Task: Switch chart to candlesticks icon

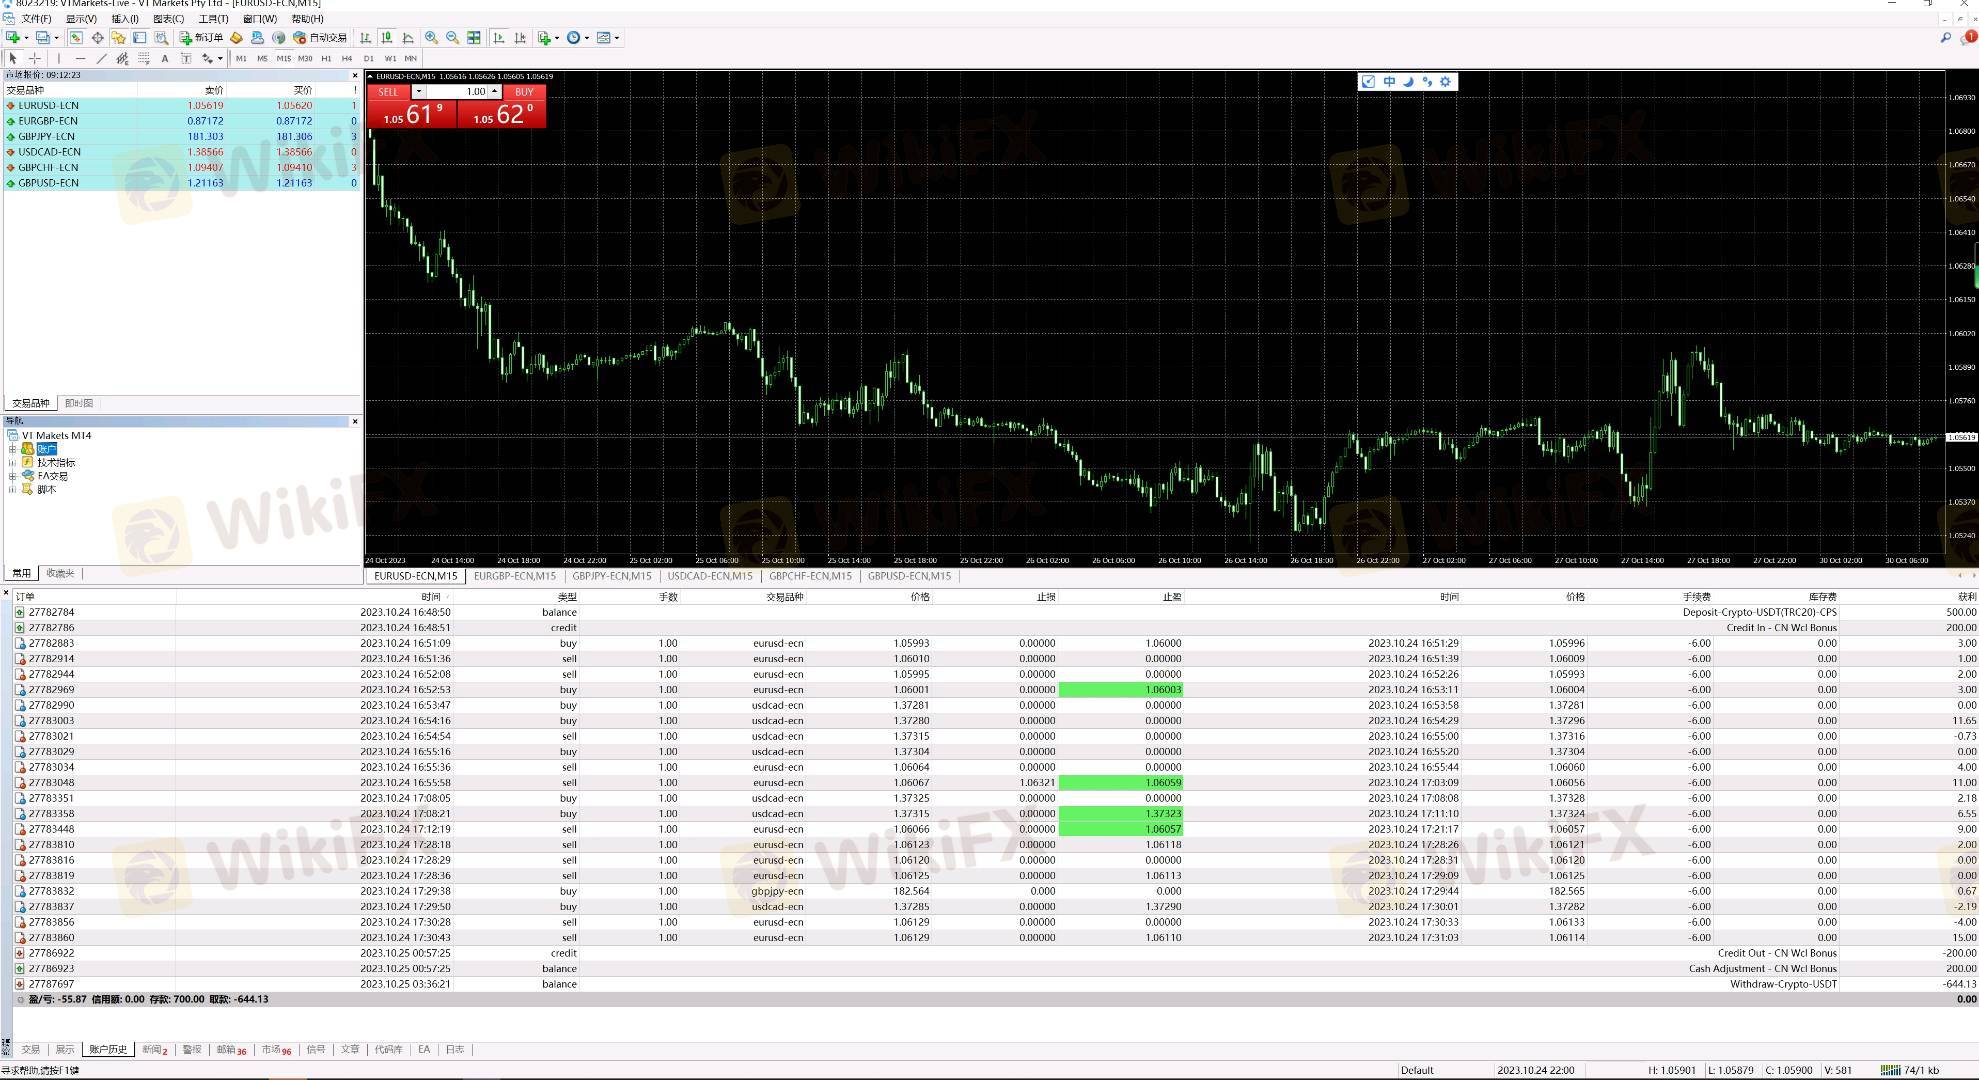Action: click(386, 38)
